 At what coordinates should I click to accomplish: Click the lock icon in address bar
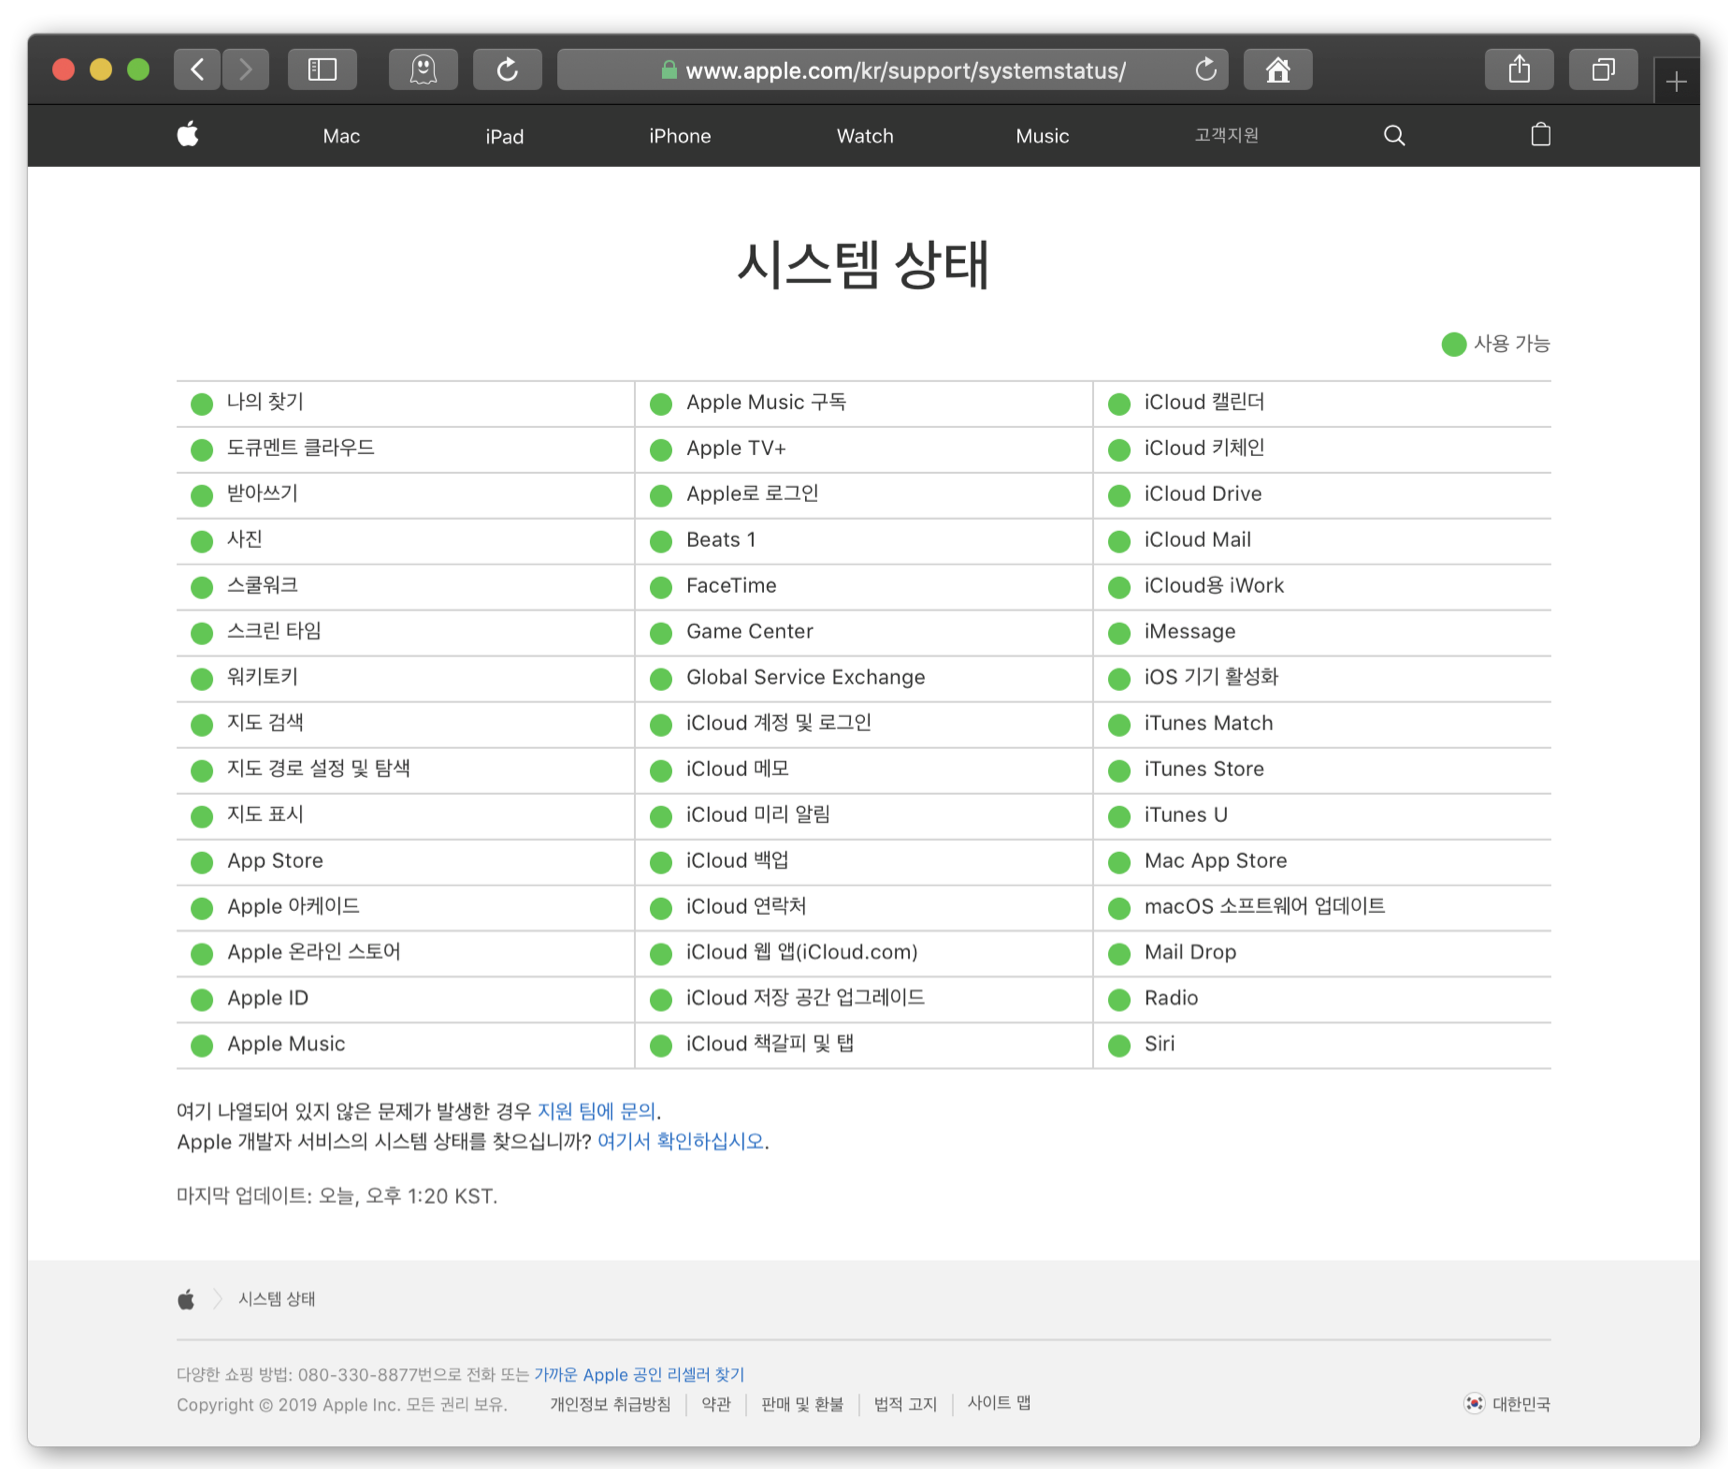pos(669,70)
